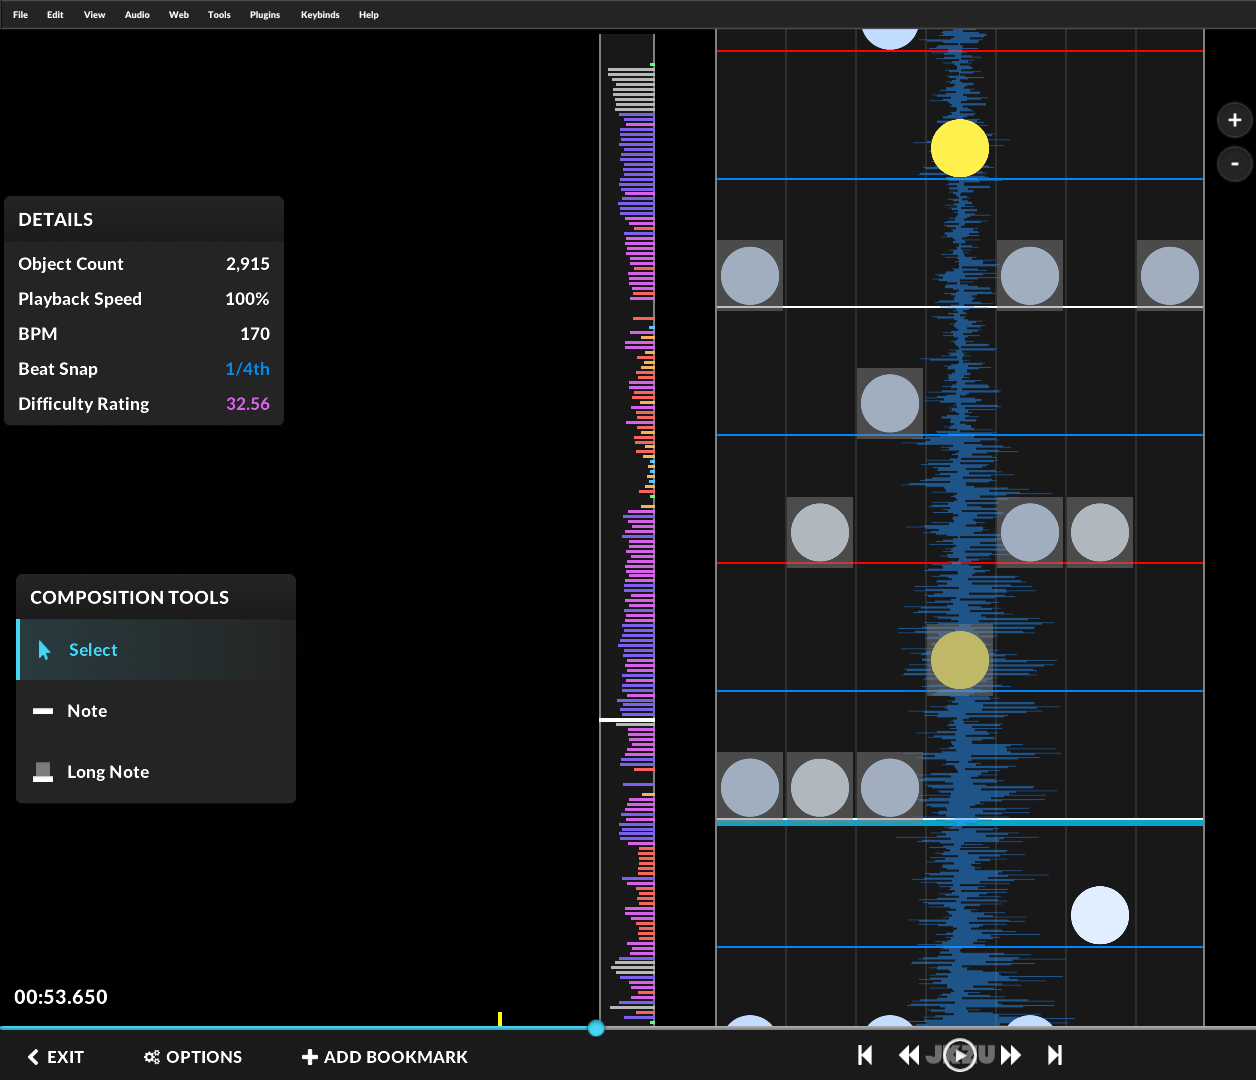Activate the Select cursor tool
The image size is (1256, 1080).
pos(93,650)
